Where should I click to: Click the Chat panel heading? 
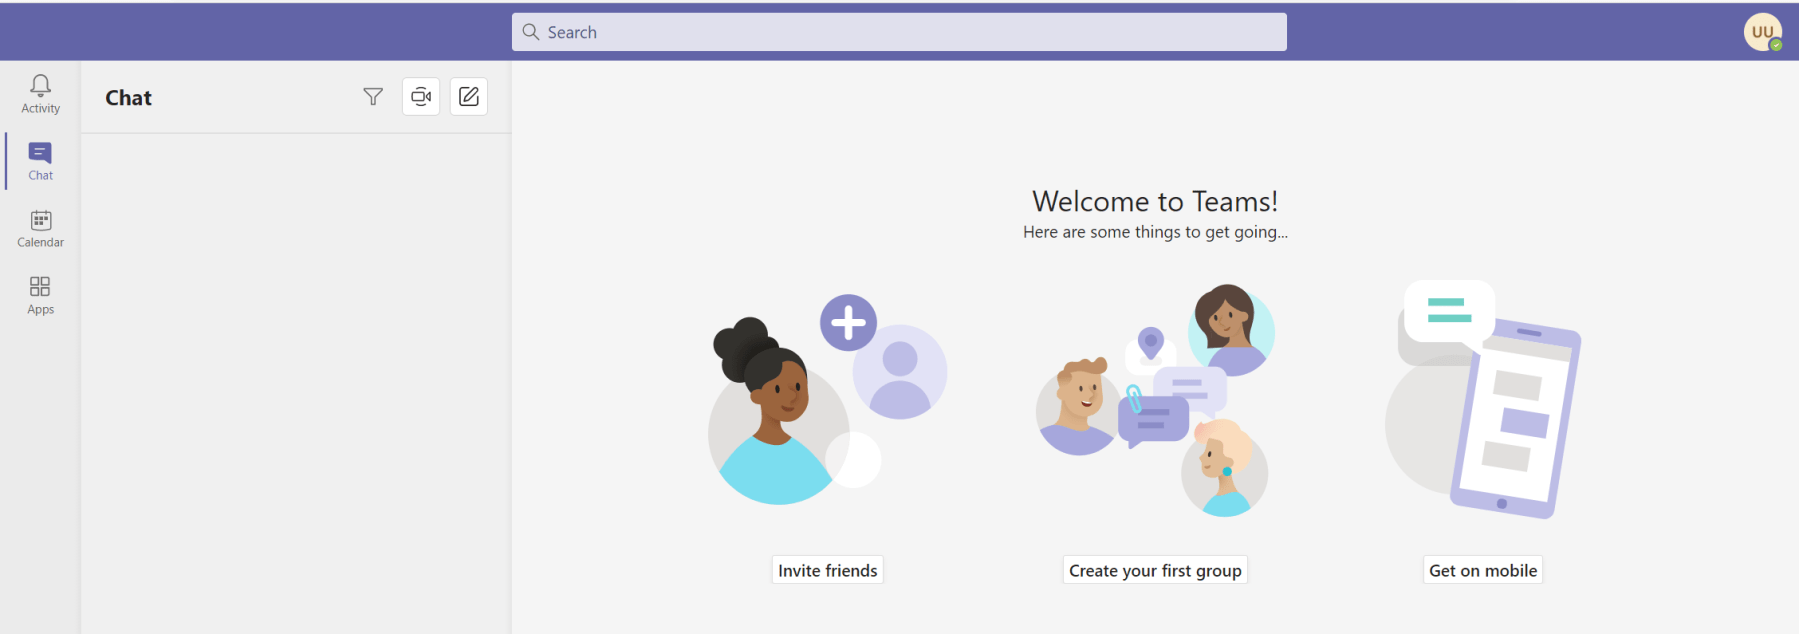tap(129, 98)
